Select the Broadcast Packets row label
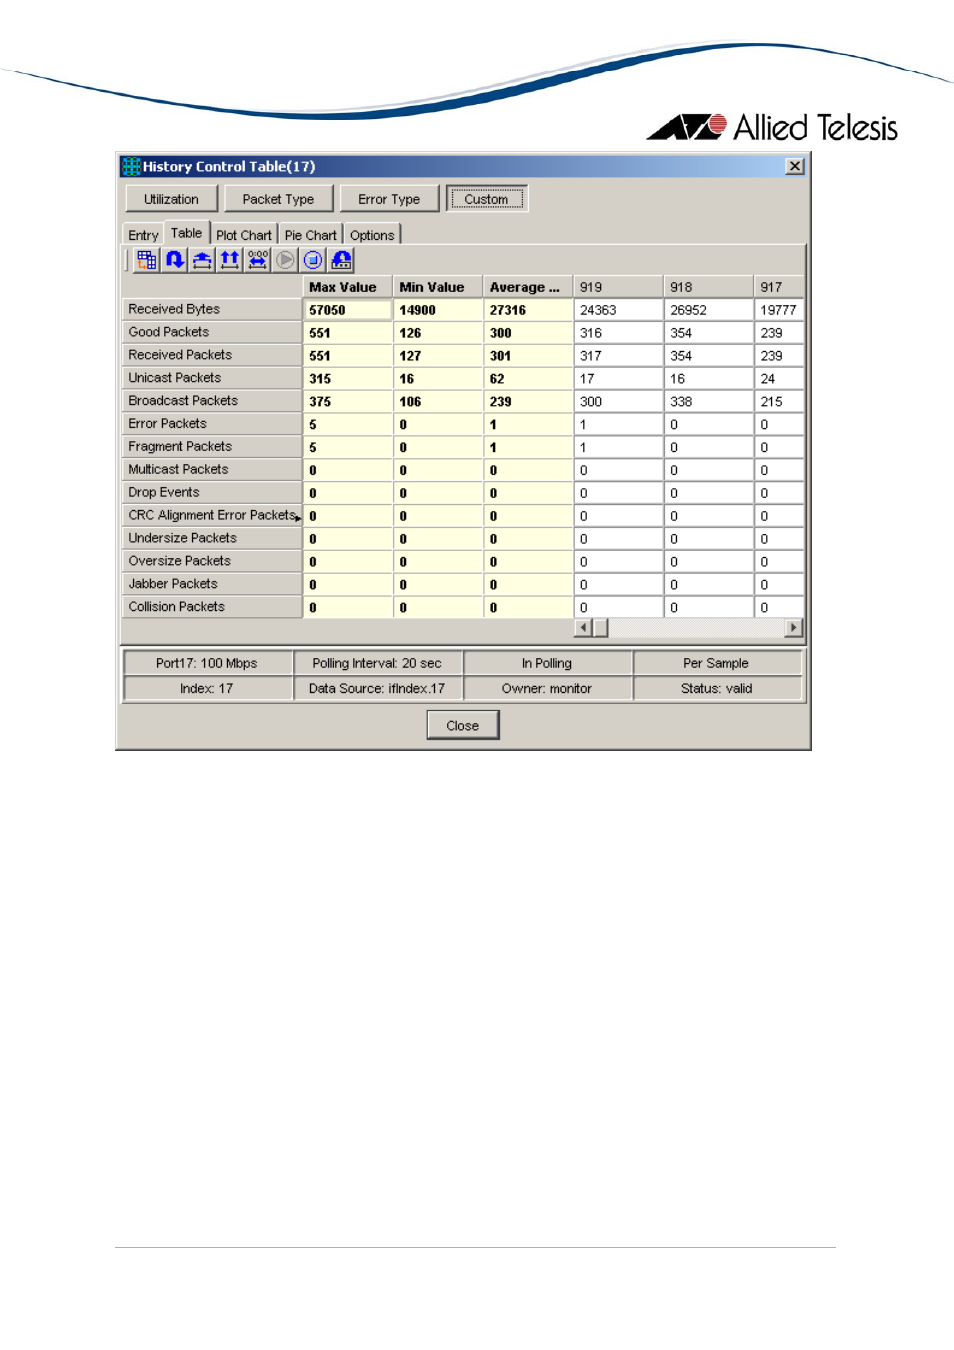Viewport: 954px width, 1350px height. click(212, 401)
